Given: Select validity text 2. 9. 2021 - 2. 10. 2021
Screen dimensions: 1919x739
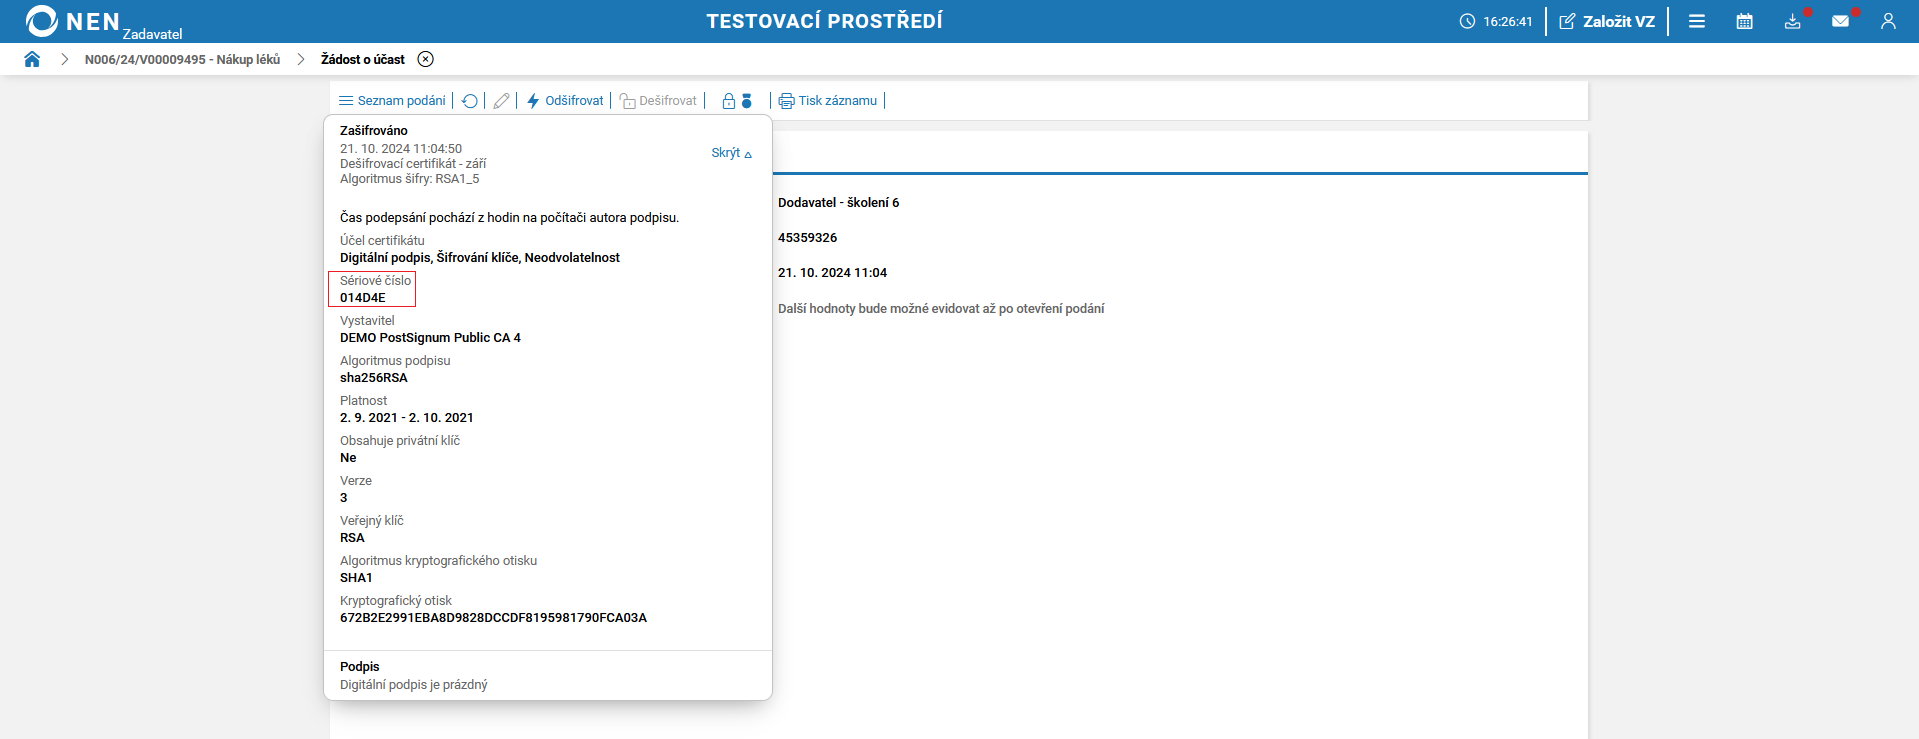Looking at the screenshot, I should pos(407,418).
